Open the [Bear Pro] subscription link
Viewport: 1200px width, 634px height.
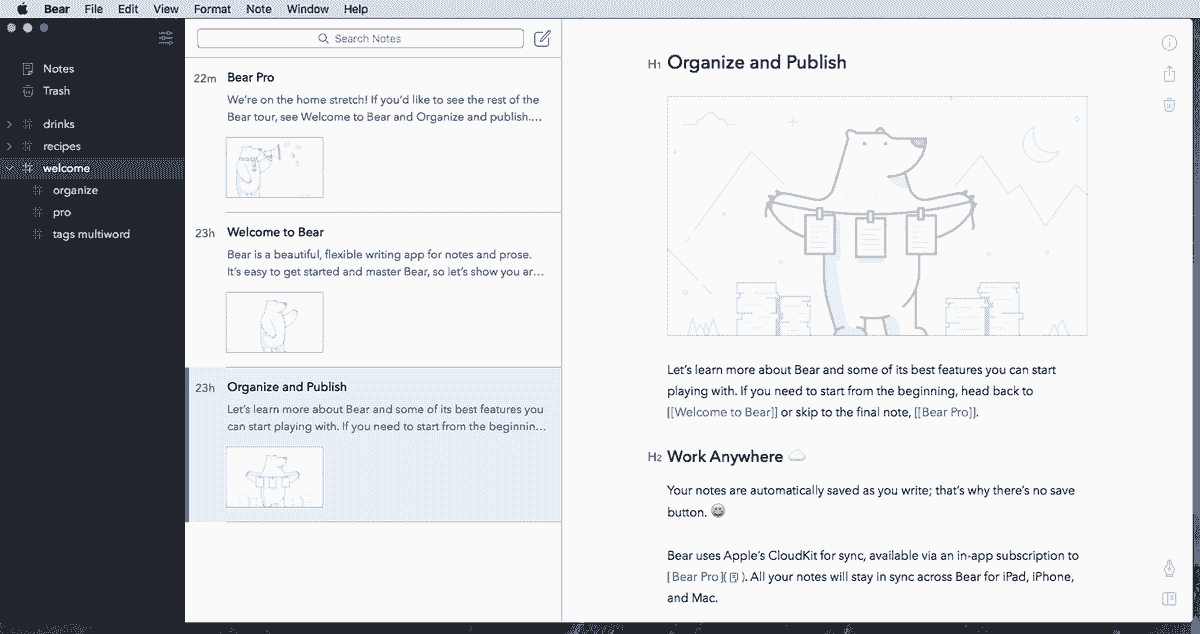click(x=696, y=577)
